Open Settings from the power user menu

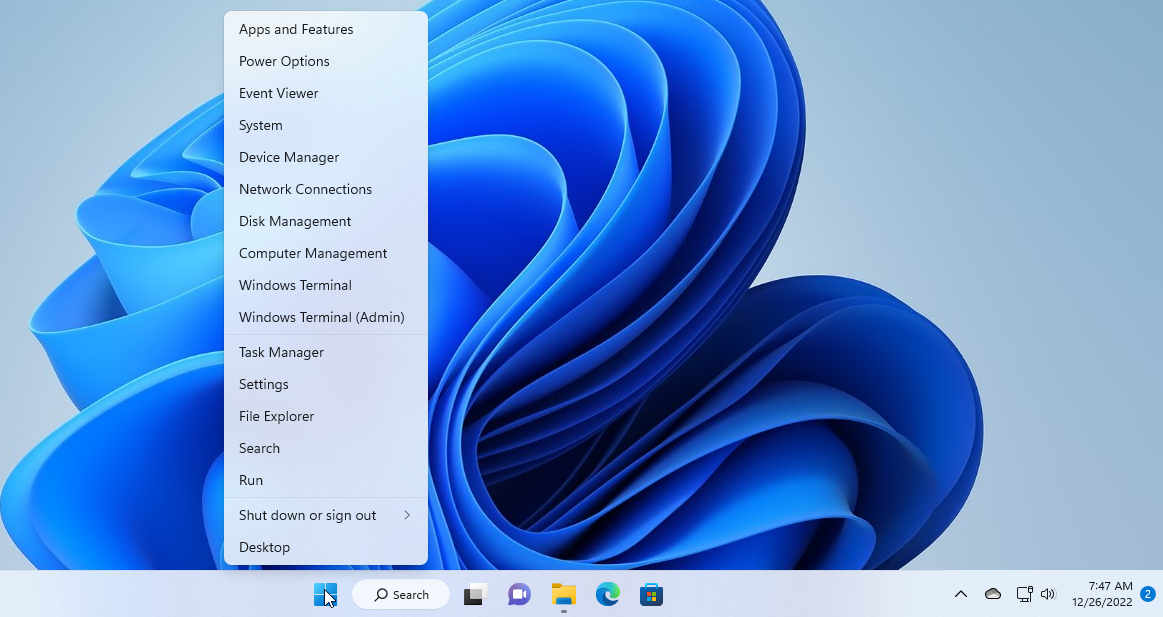coord(263,384)
